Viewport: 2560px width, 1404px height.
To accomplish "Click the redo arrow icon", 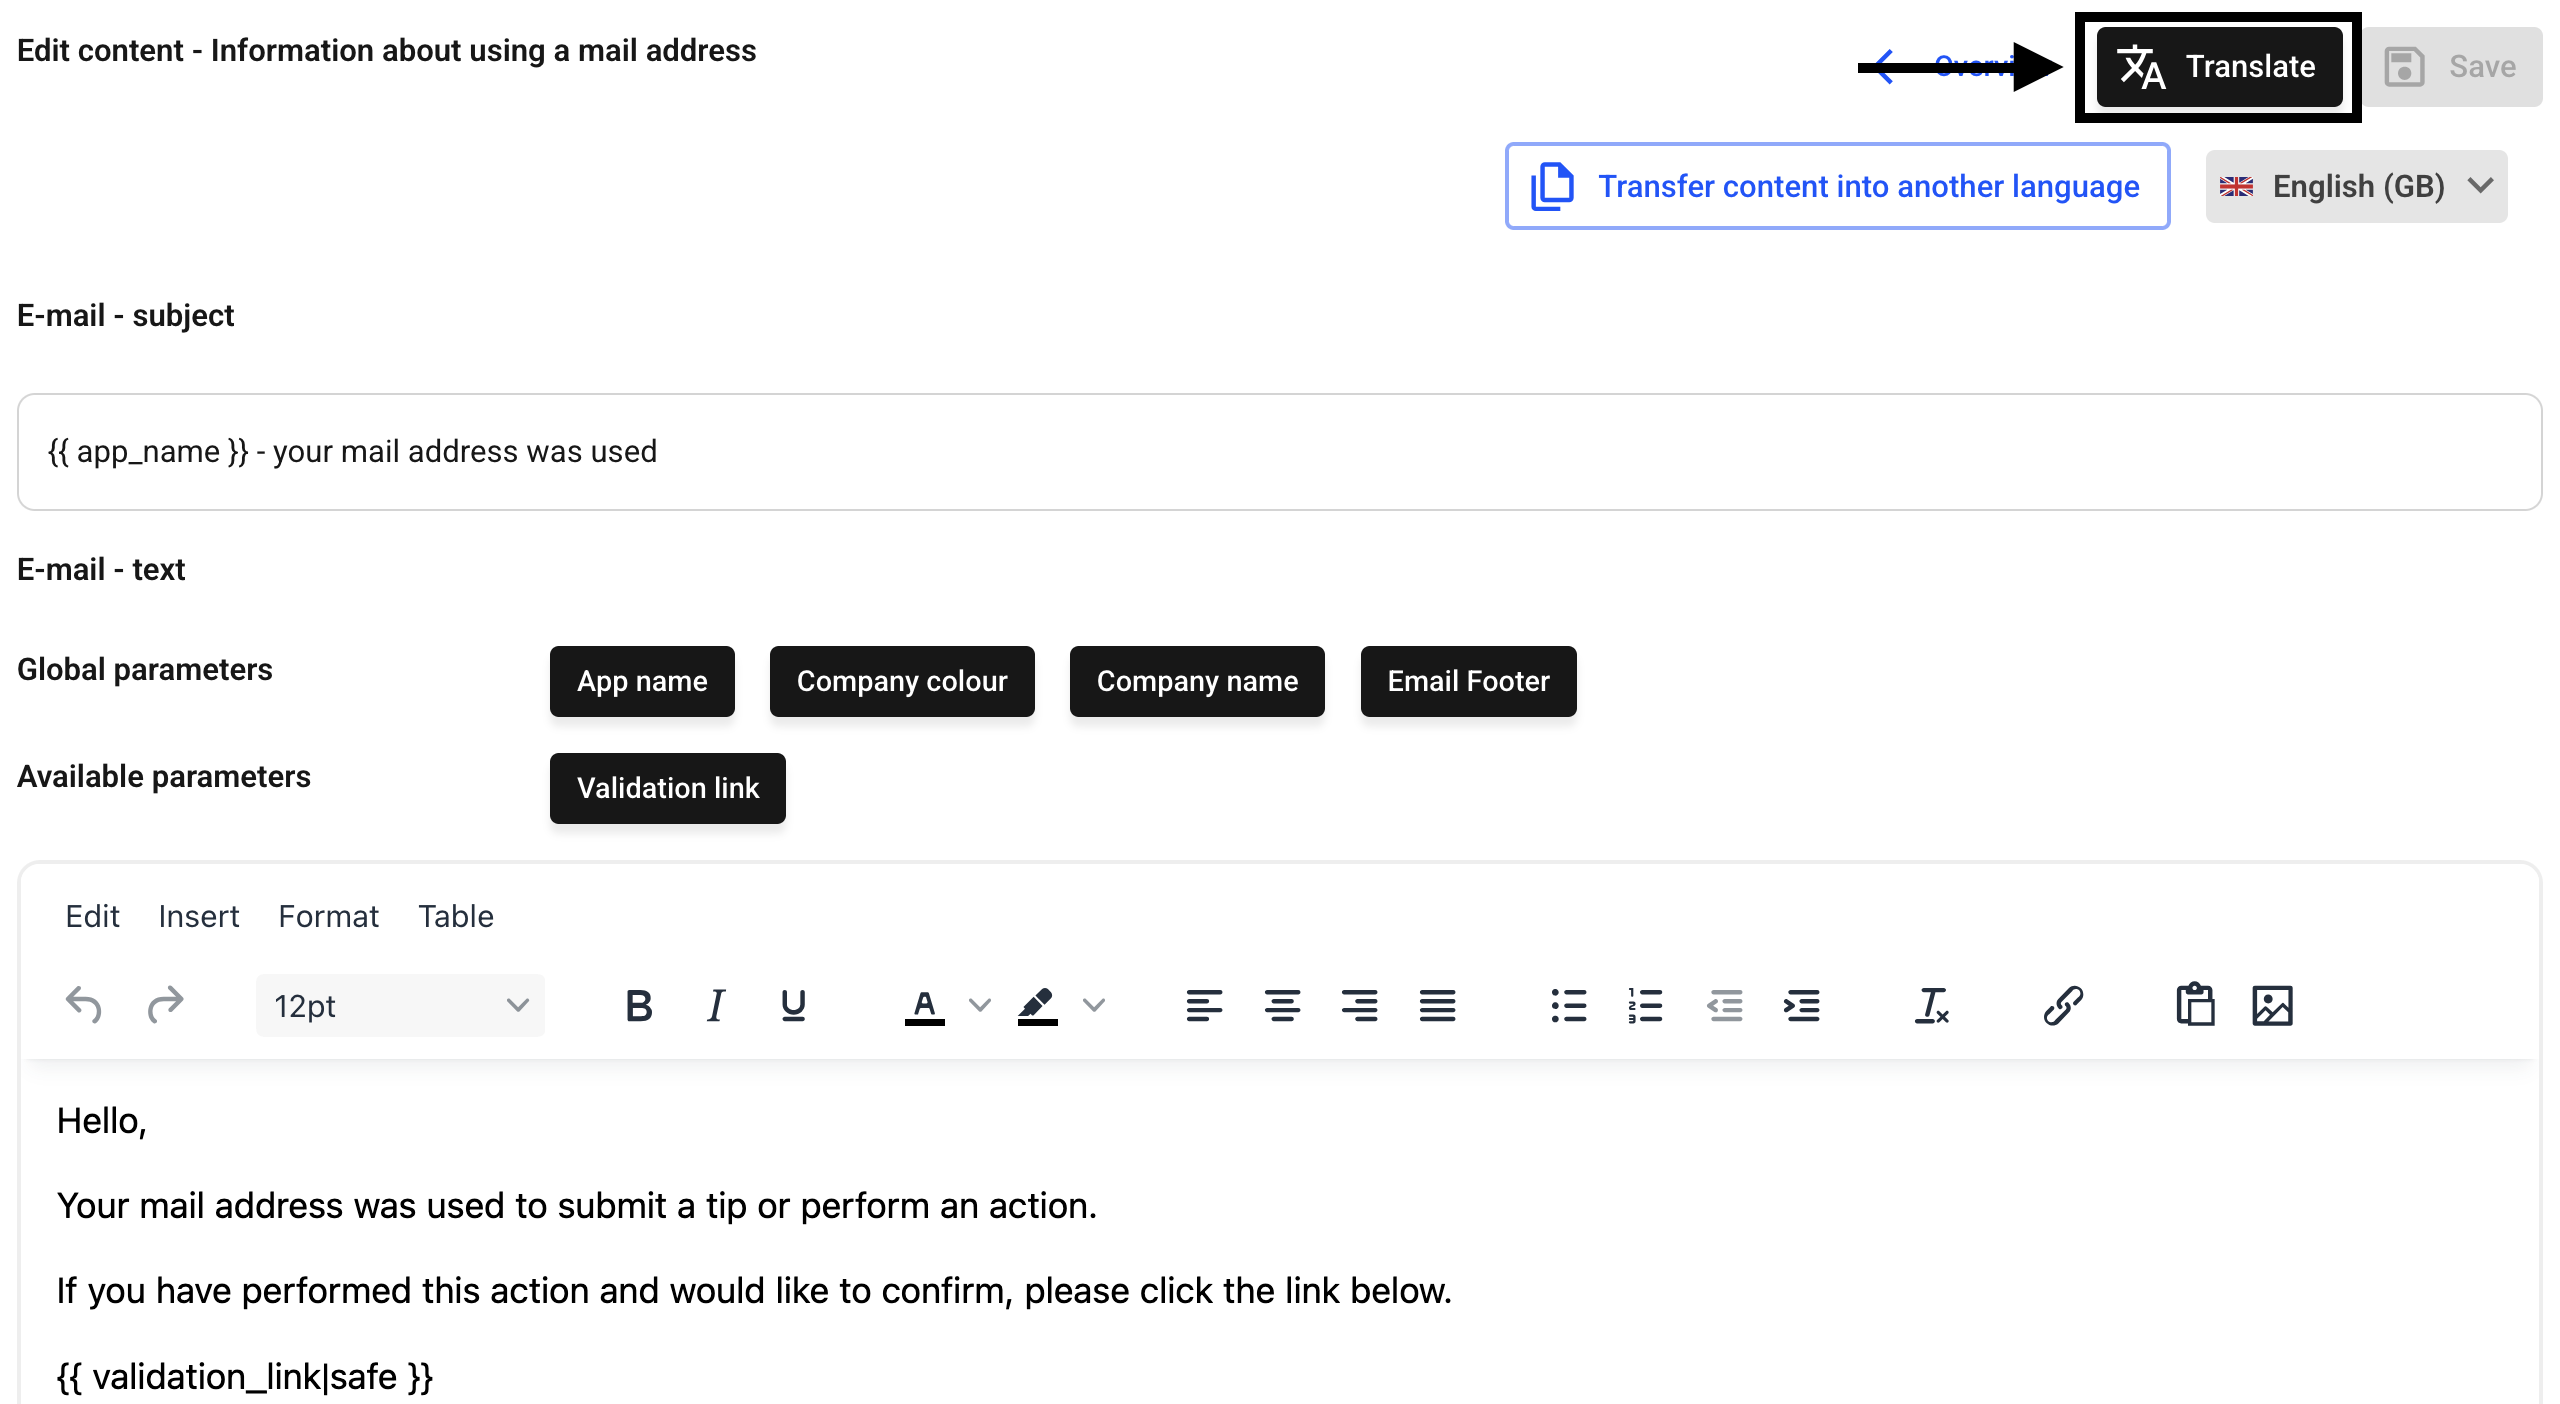I will tap(165, 1005).
